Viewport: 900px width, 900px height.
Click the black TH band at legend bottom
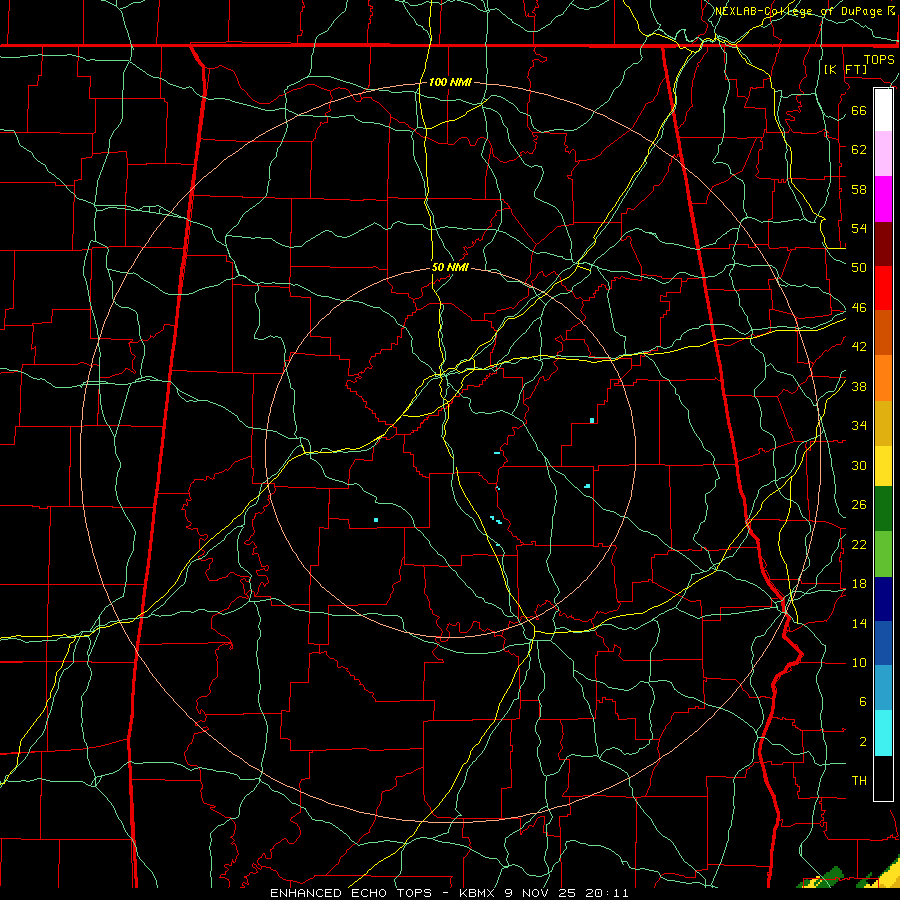point(883,778)
